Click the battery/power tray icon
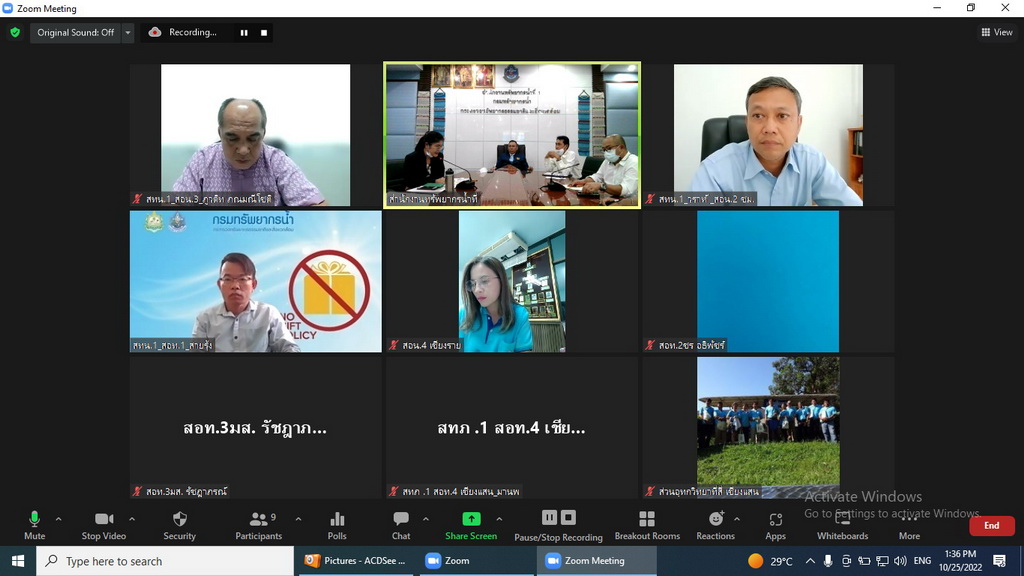 click(x=864, y=561)
